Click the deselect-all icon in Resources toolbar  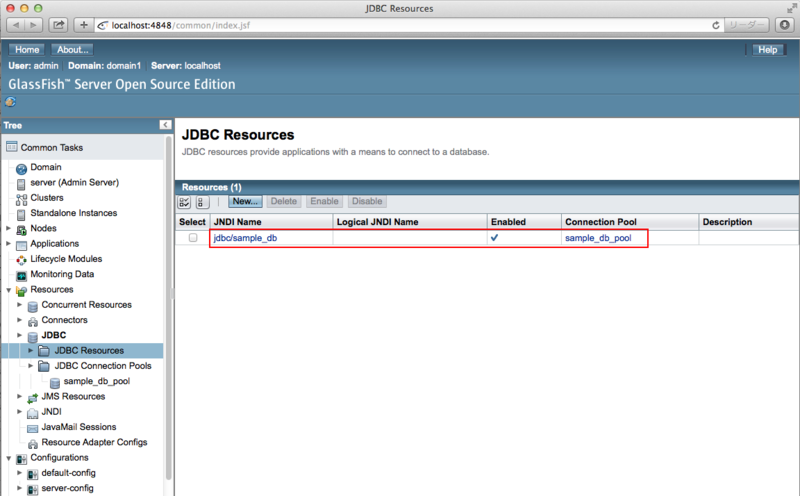coord(202,202)
